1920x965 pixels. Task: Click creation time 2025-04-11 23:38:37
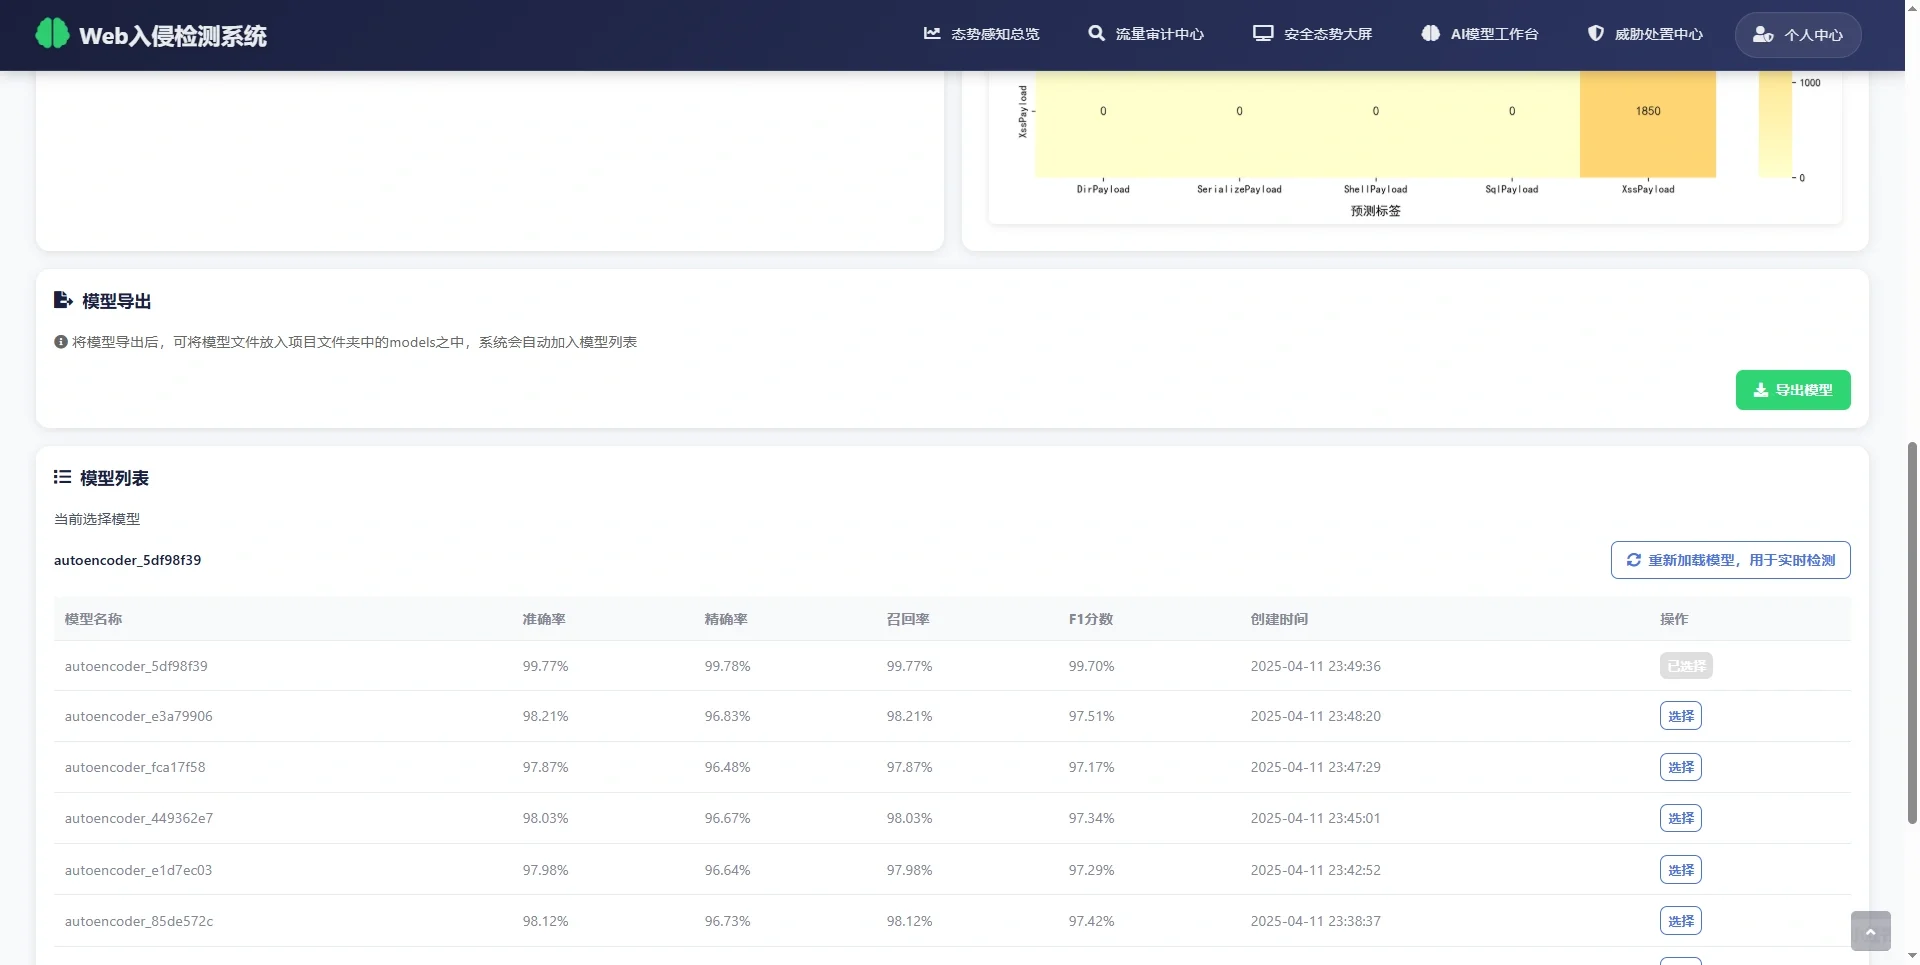click(x=1315, y=921)
